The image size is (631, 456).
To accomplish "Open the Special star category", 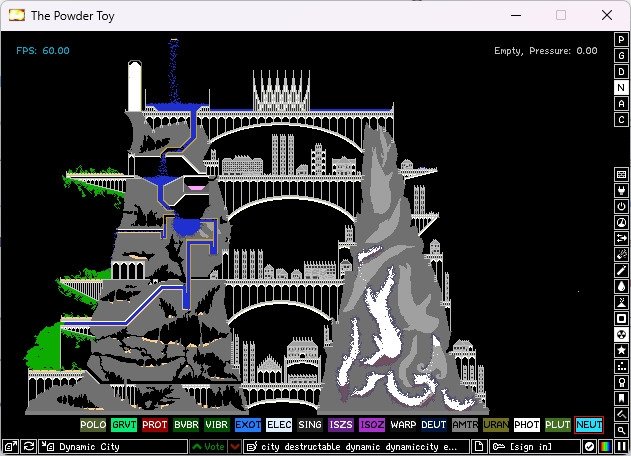I will [621, 350].
